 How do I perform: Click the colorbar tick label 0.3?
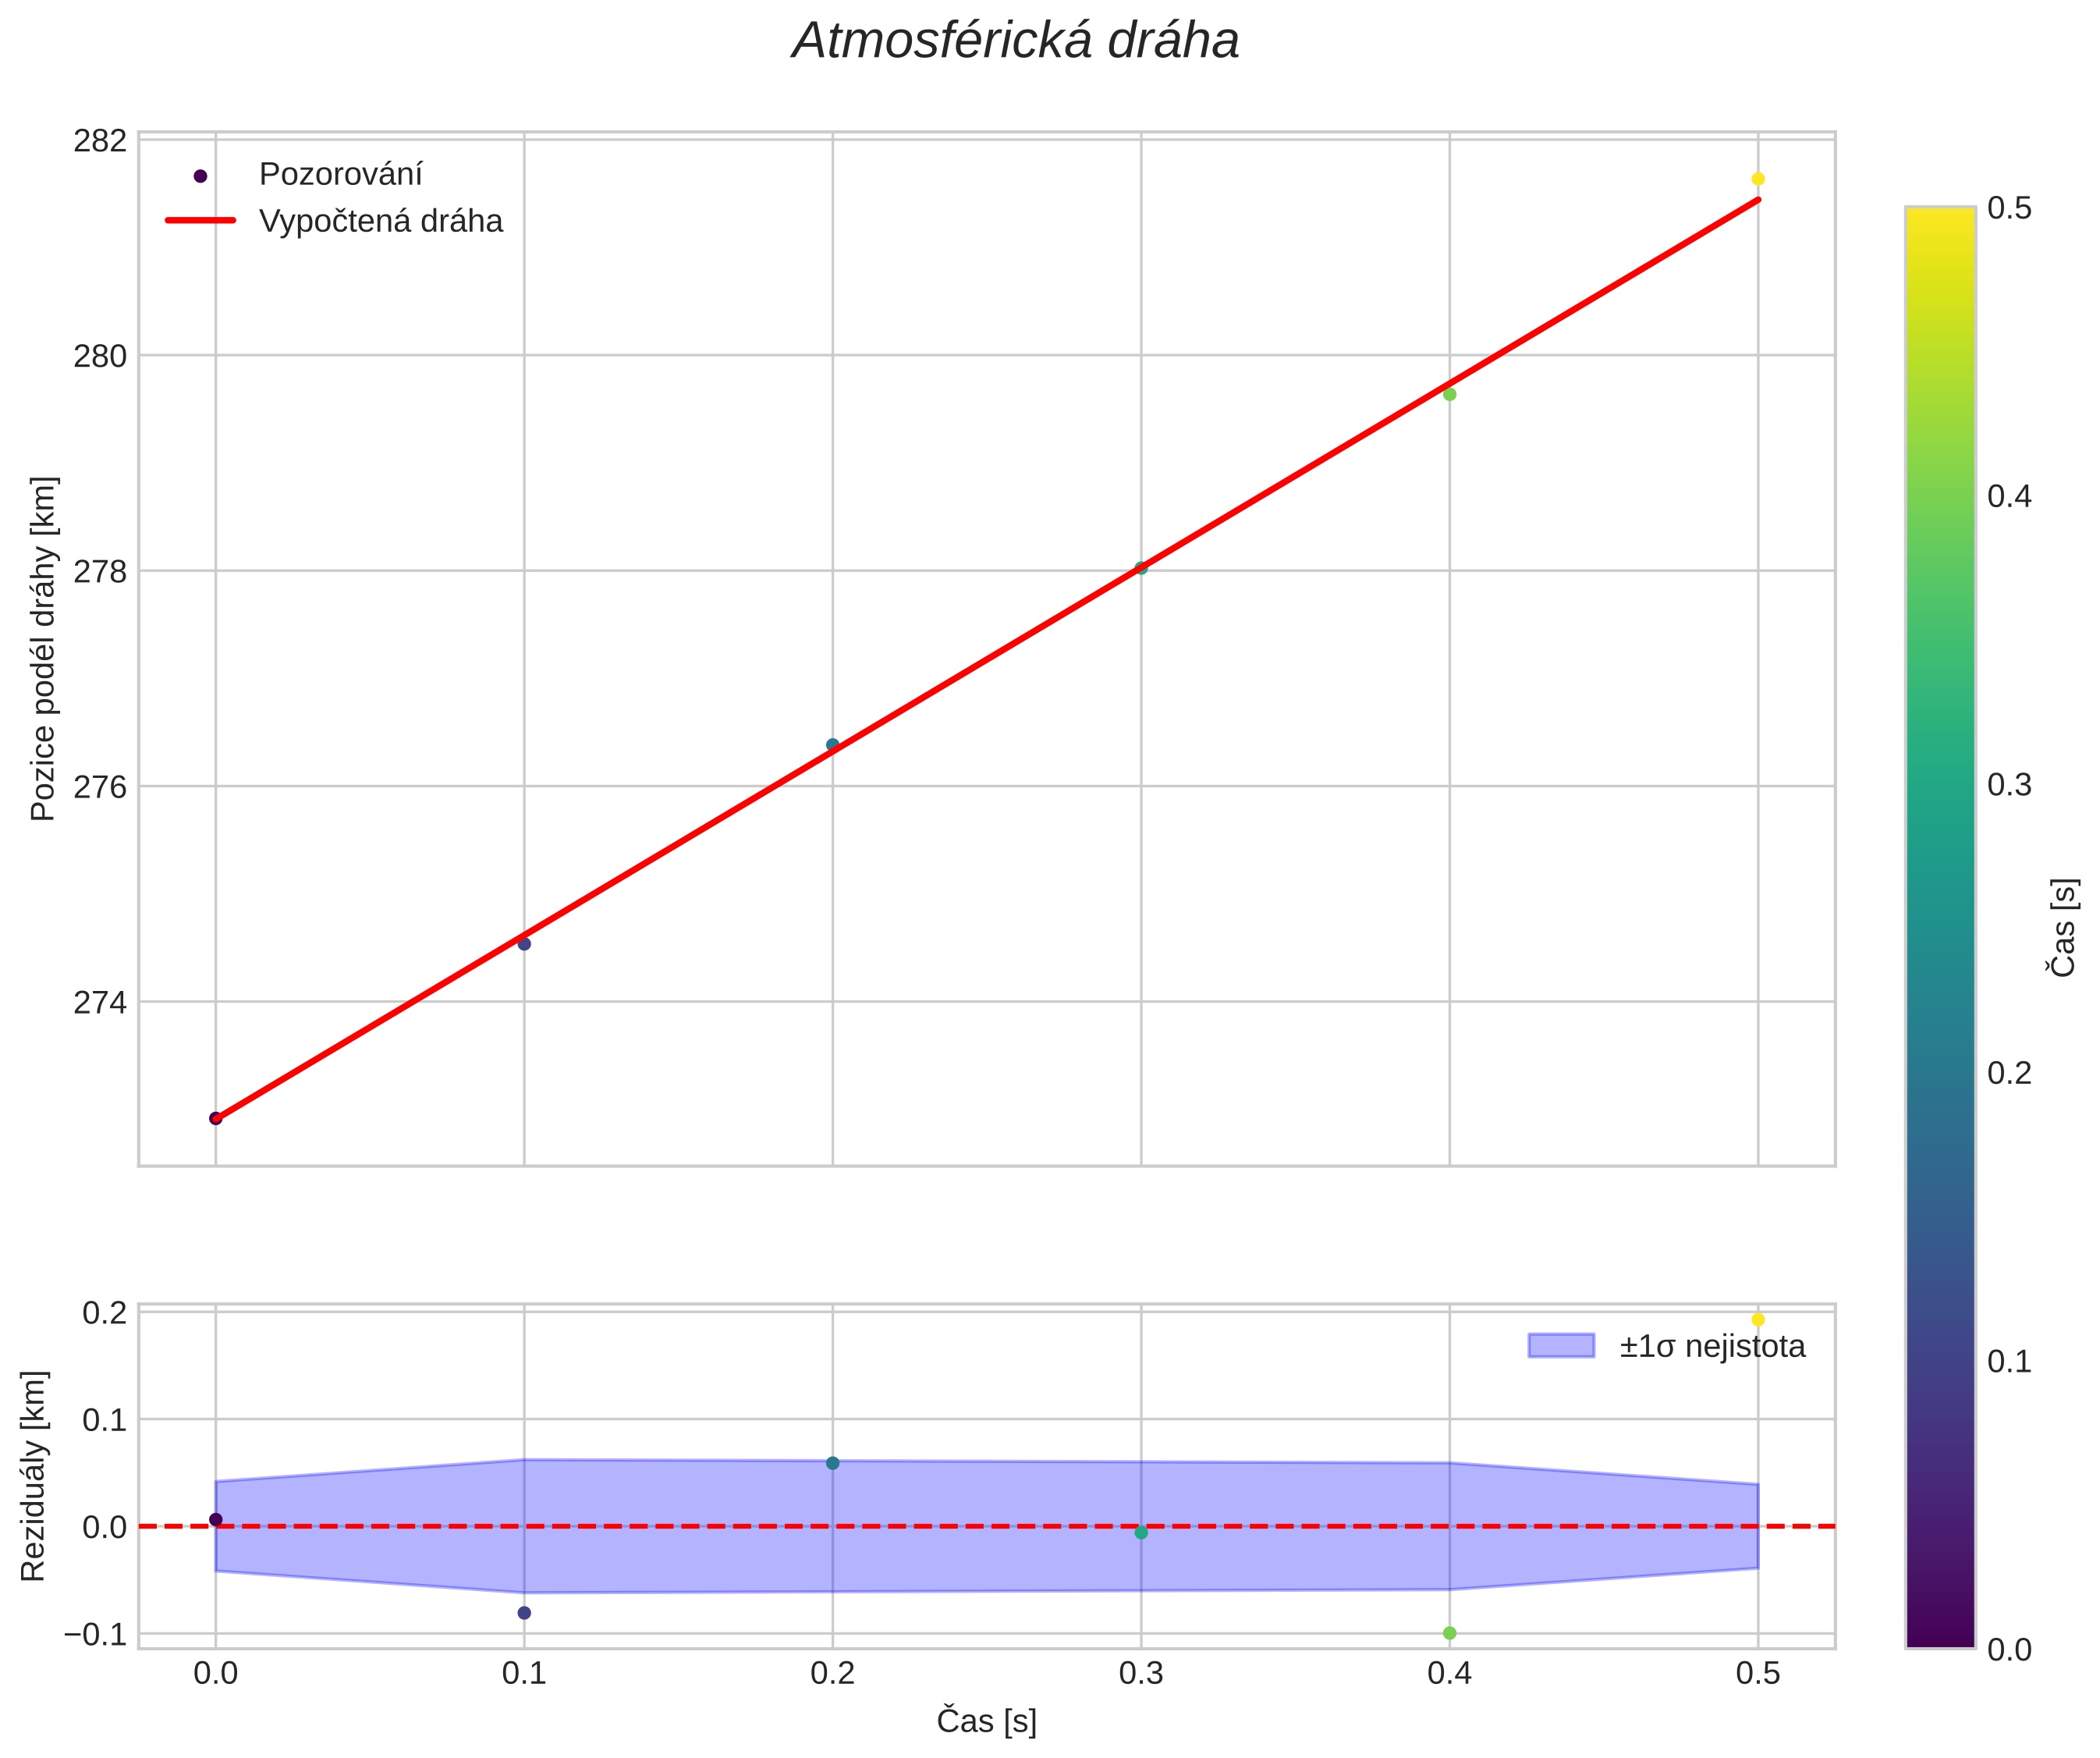pyautogui.click(x=2009, y=785)
